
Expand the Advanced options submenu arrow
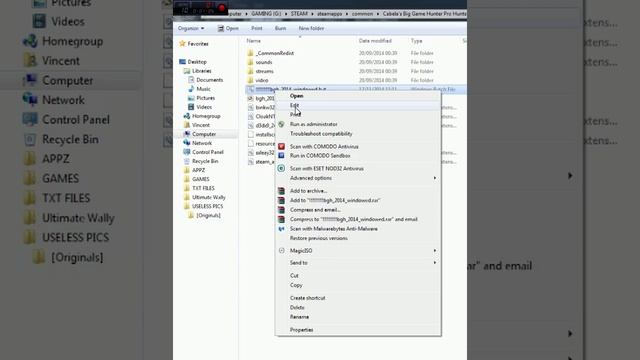point(435,178)
